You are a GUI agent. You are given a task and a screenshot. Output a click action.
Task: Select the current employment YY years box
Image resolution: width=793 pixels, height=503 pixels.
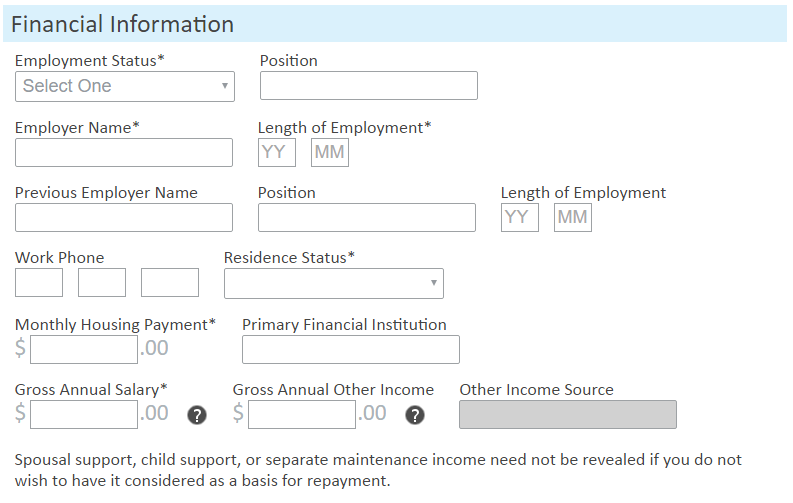(277, 153)
